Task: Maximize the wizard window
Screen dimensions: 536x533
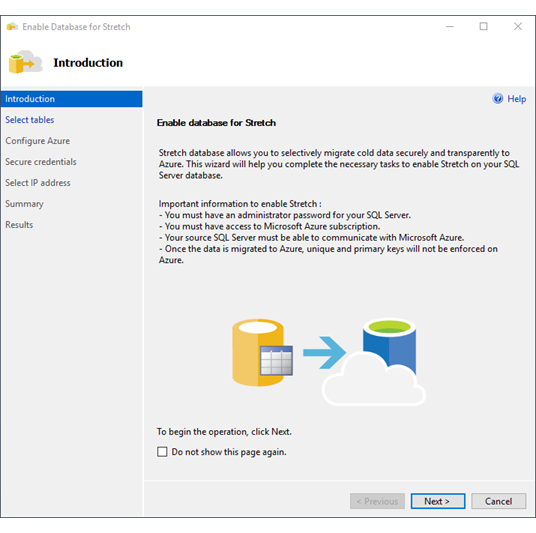Action: (483, 26)
